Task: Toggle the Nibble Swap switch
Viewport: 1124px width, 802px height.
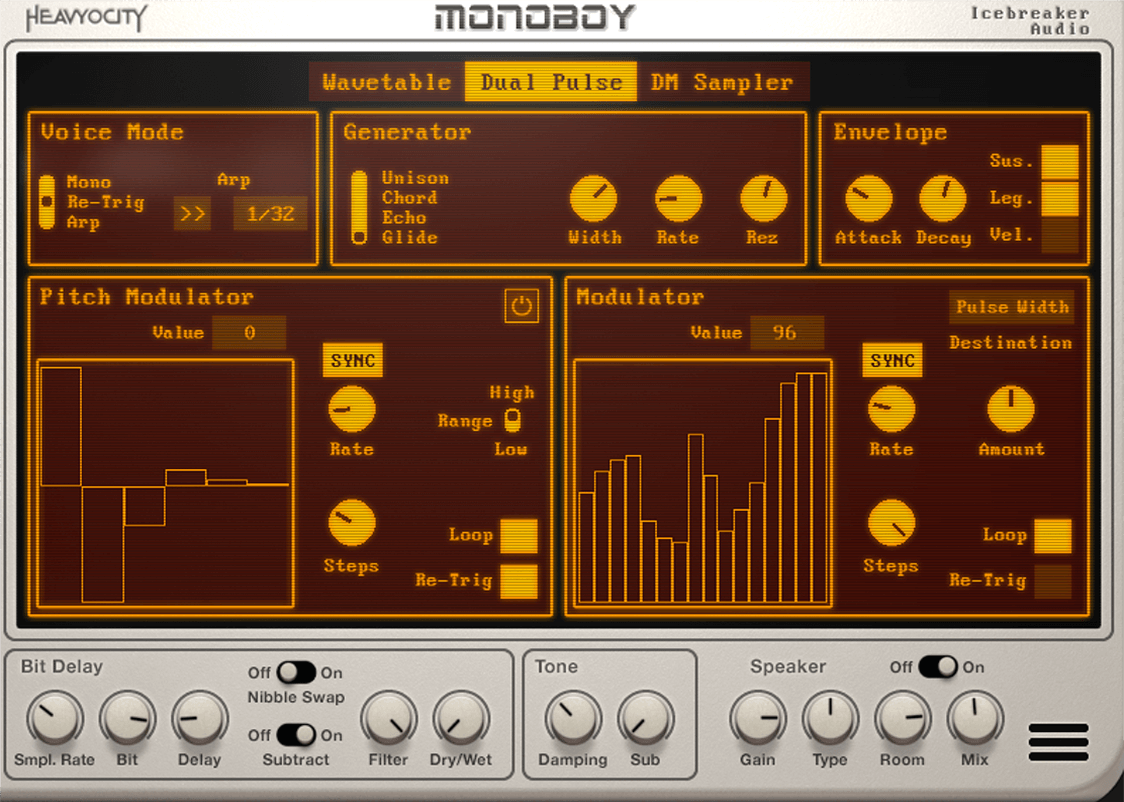Action: [x=296, y=673]
